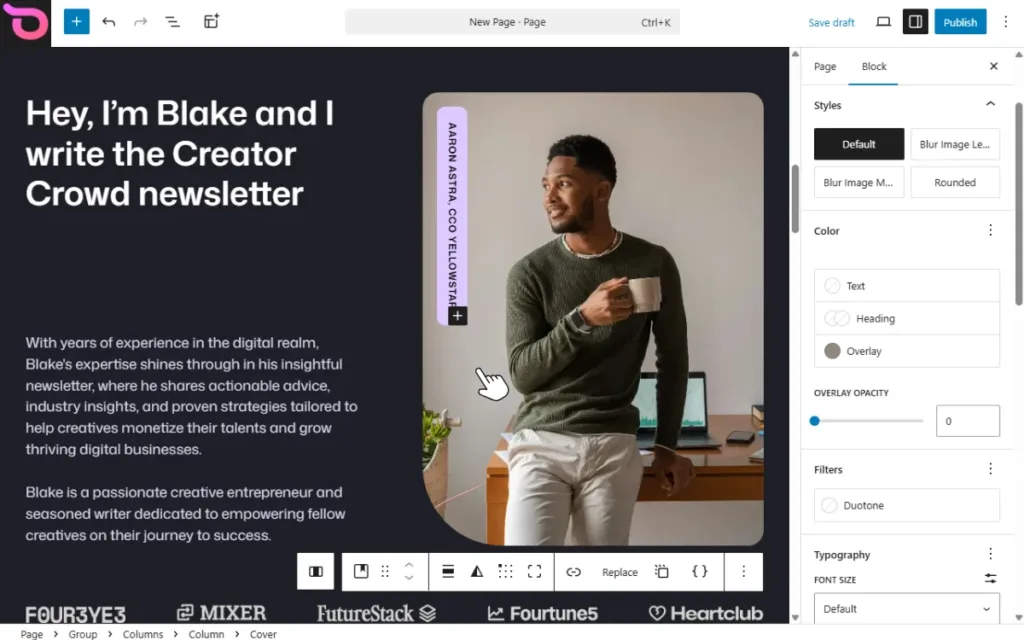The image size is (1024, 640).
Task: Switch to the Page tab
Action: click(x=825, y=67)
